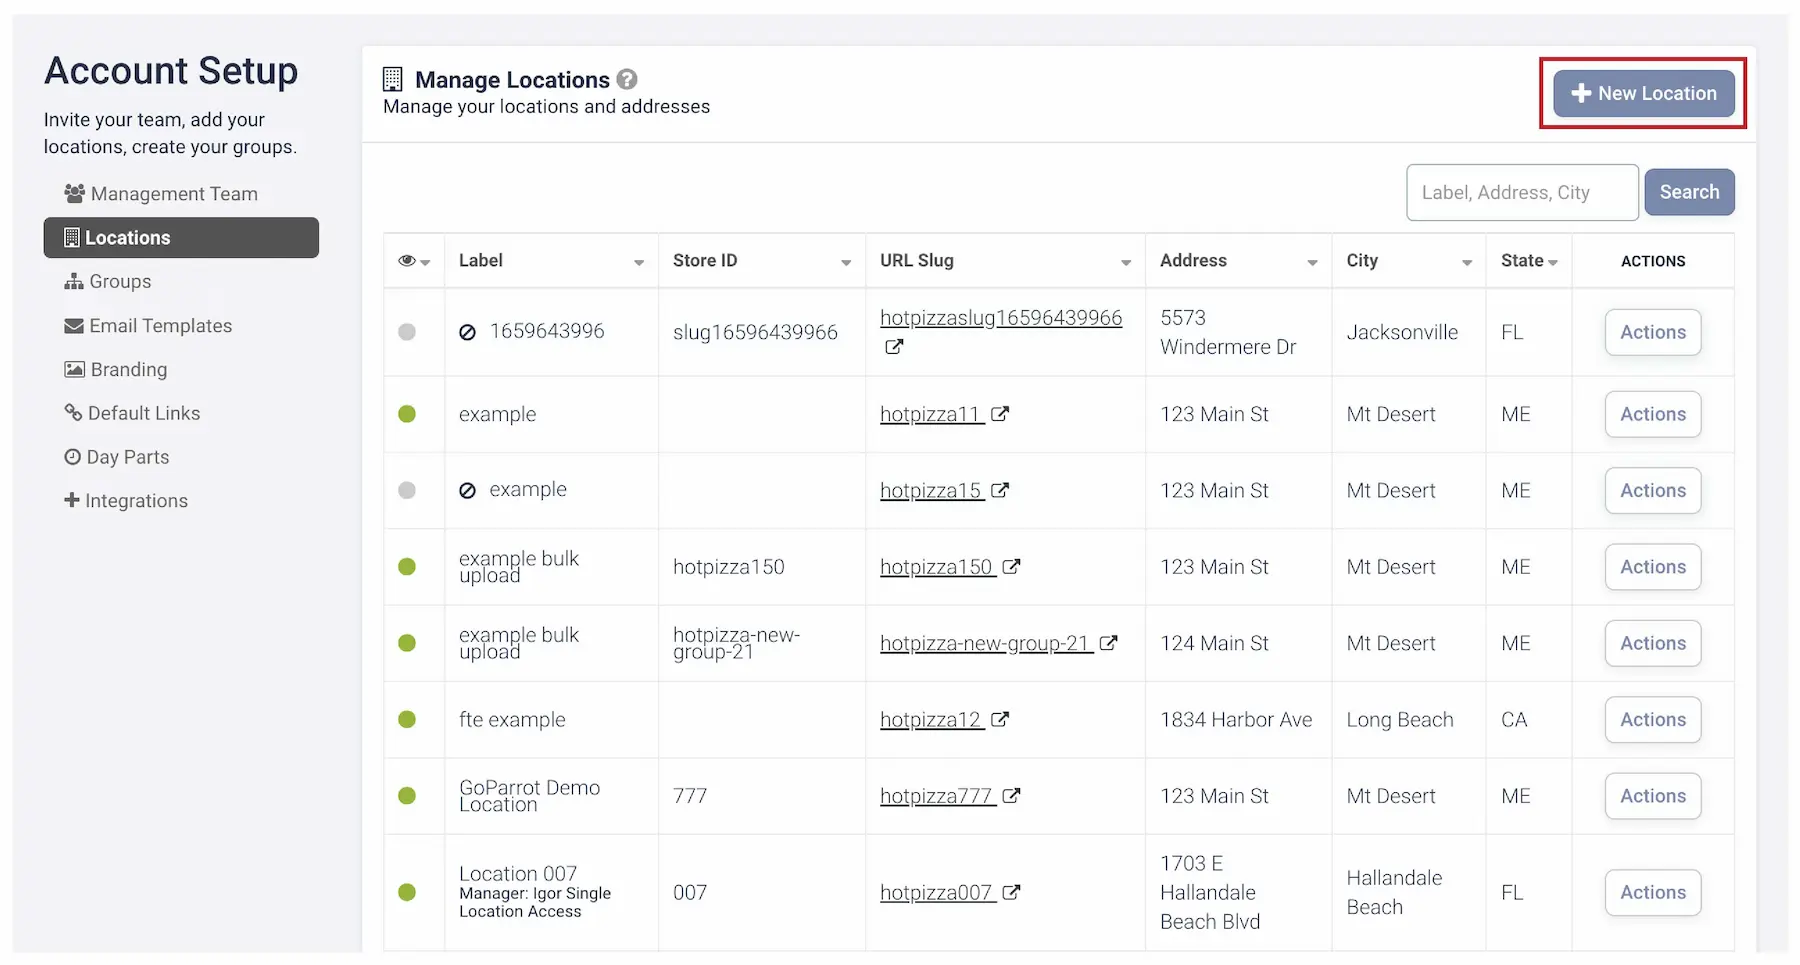Image resolution: width=1800 pixels, height=965 pixels.
Task: Click the help question mark beside Manage Locations
Action: tap(627, 79)
